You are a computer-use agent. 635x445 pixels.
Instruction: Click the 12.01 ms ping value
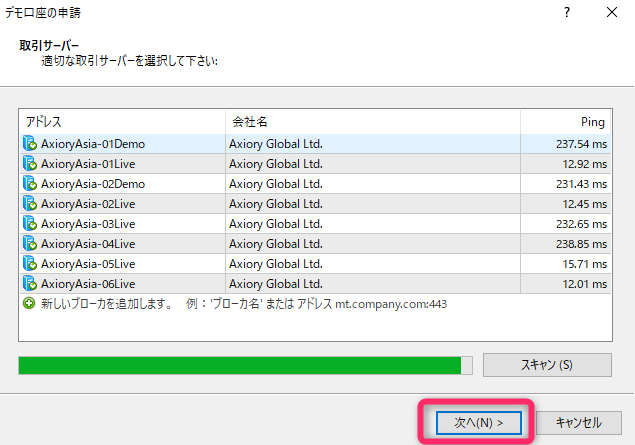click(x=584, y=284)
